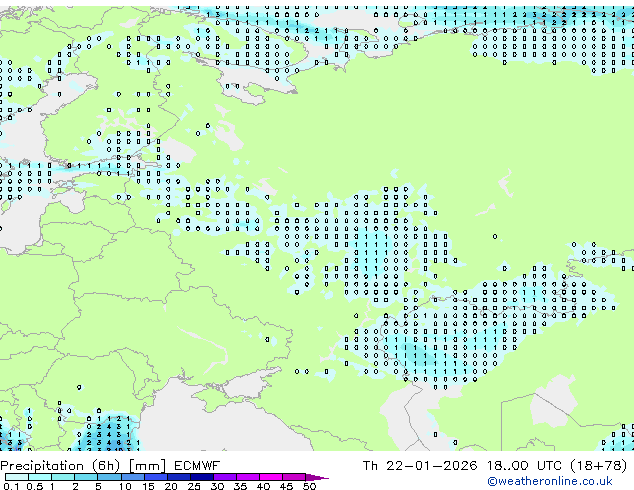Click the 'ECMWF' model label

[x=197, y=466]
